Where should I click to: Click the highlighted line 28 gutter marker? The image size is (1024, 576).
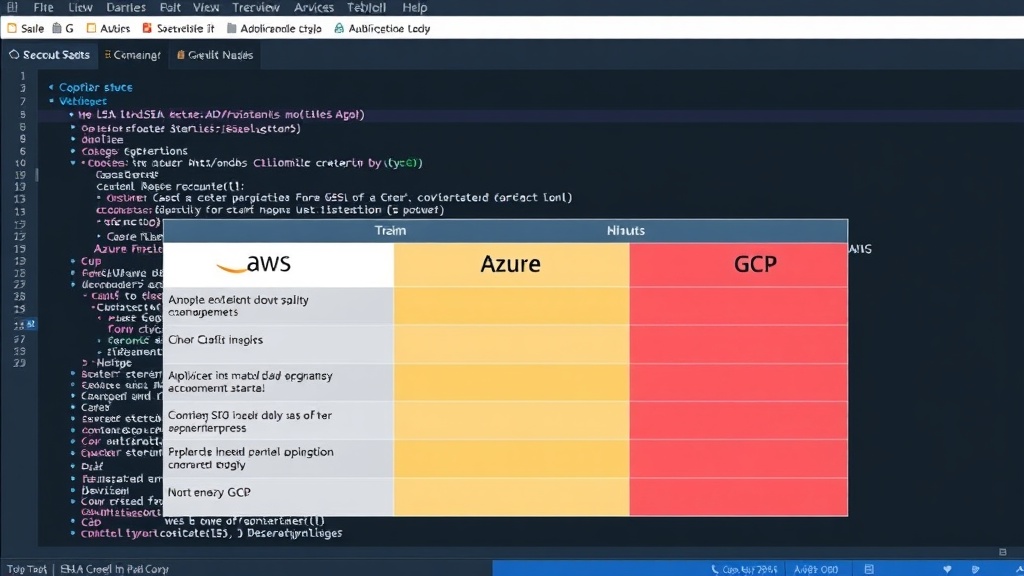(x=30, y=324)
